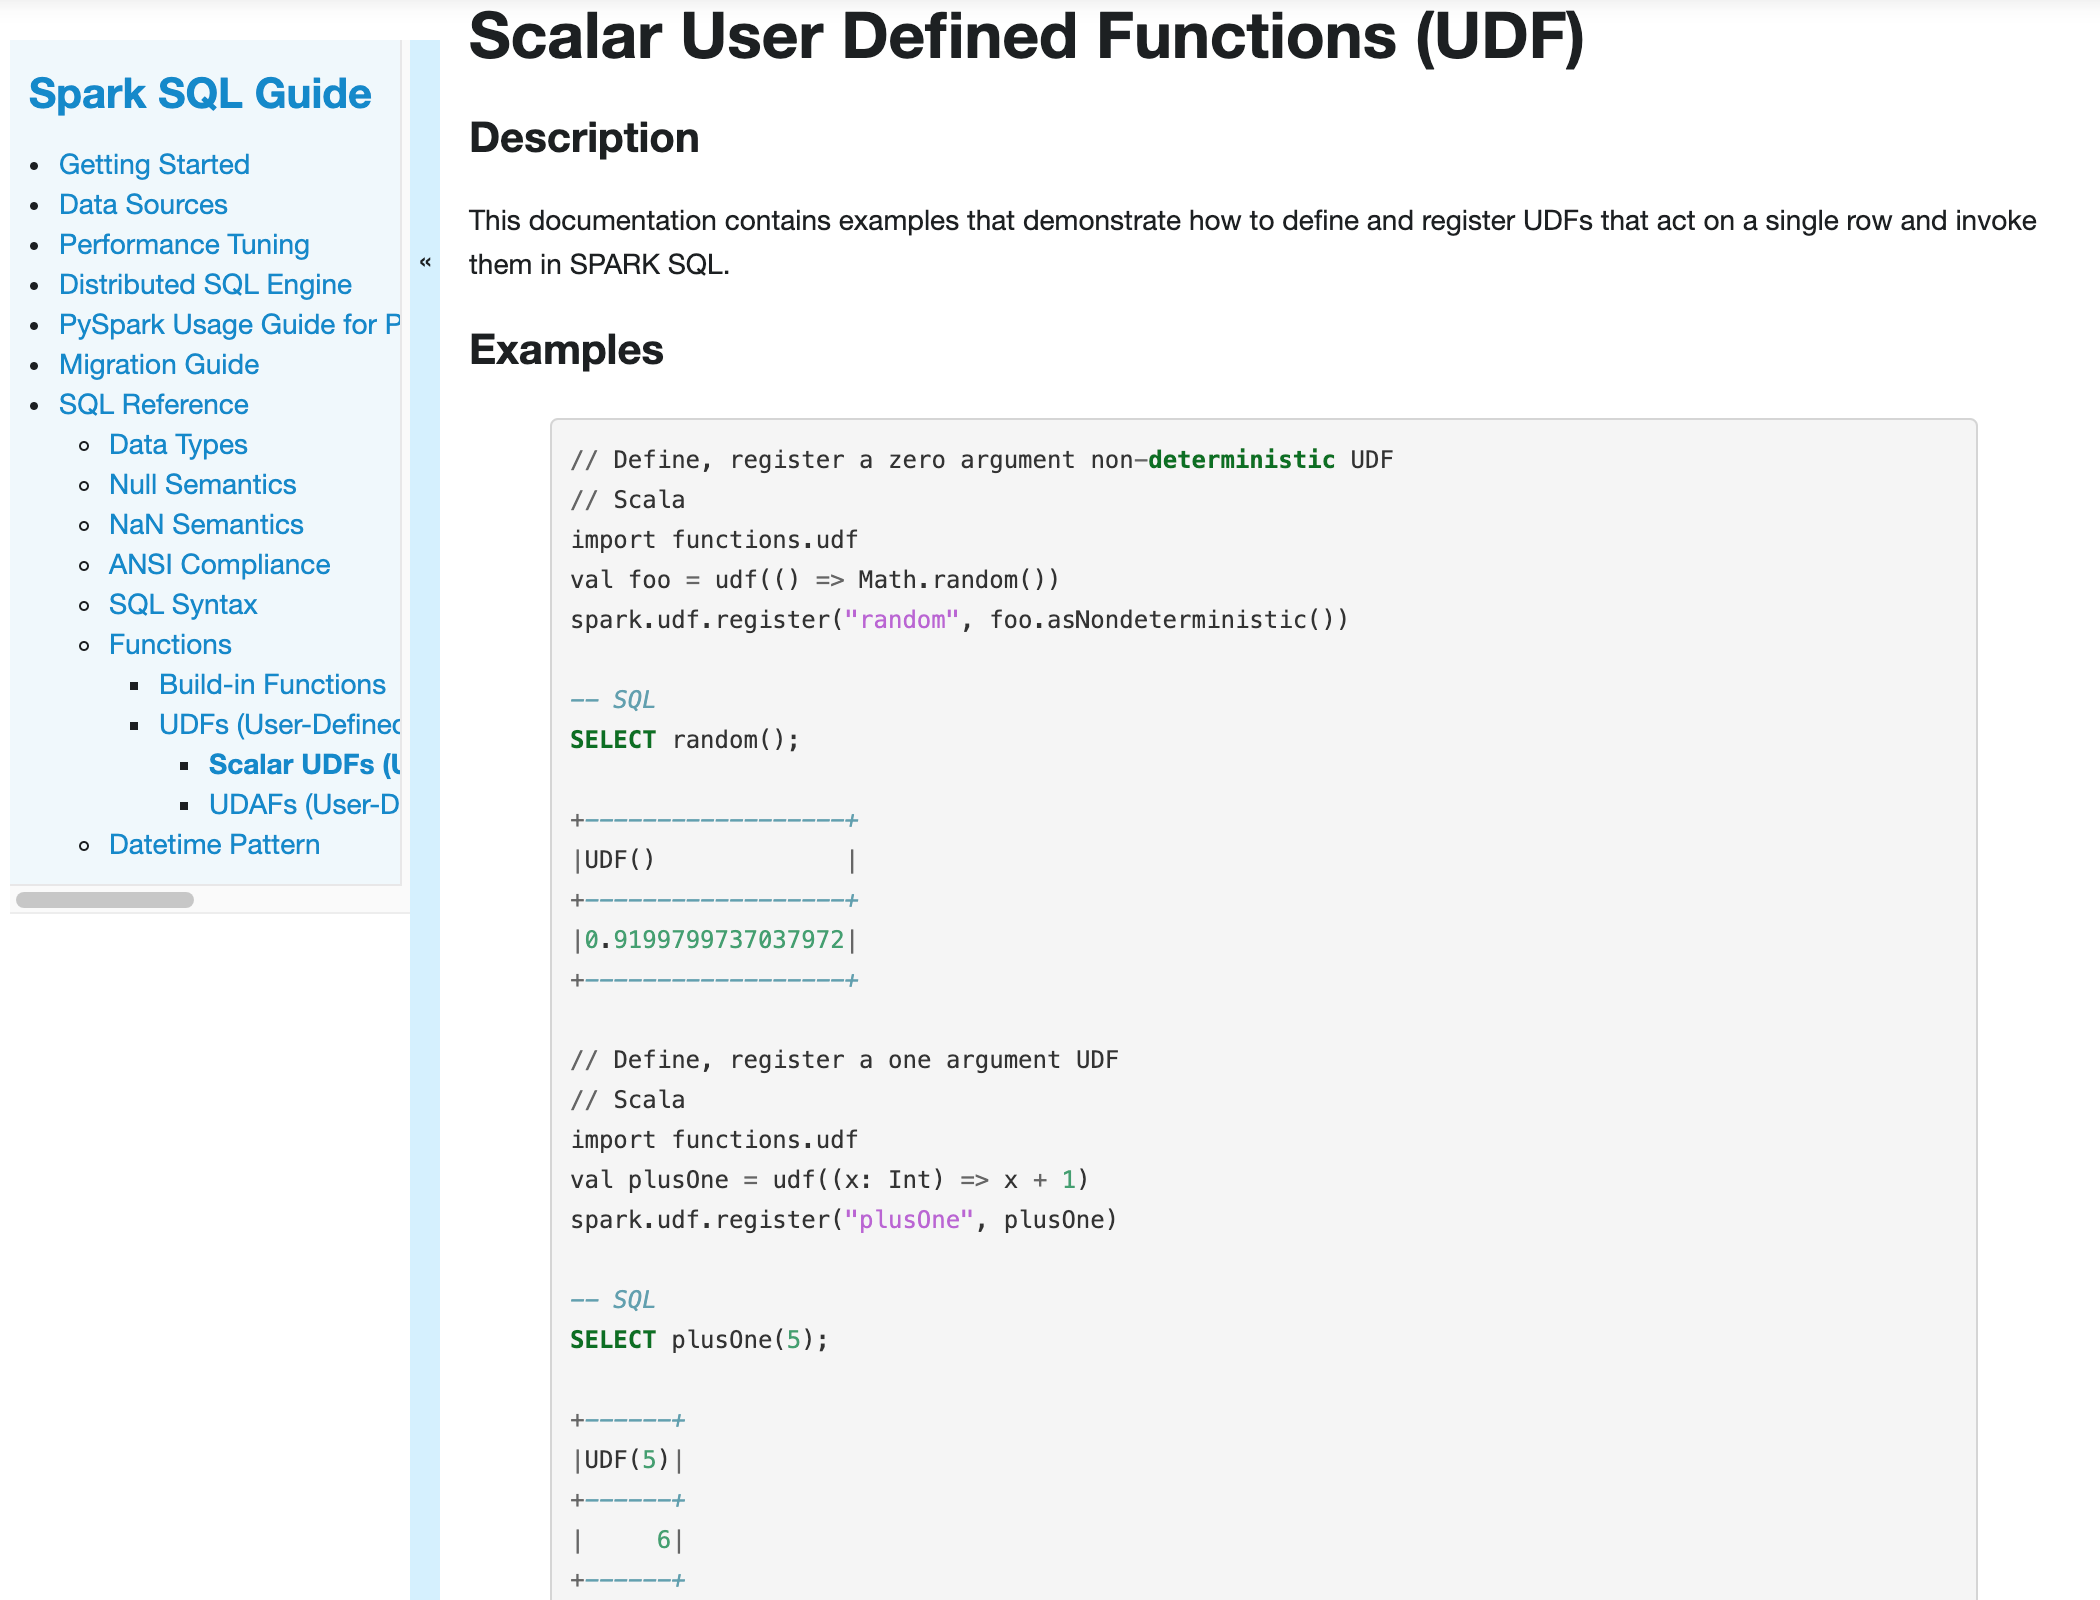The width and height of the screenshot is (2100, 1600).
Task: Select the bold Scalar UDFs entry
Action: coord(303,764)
